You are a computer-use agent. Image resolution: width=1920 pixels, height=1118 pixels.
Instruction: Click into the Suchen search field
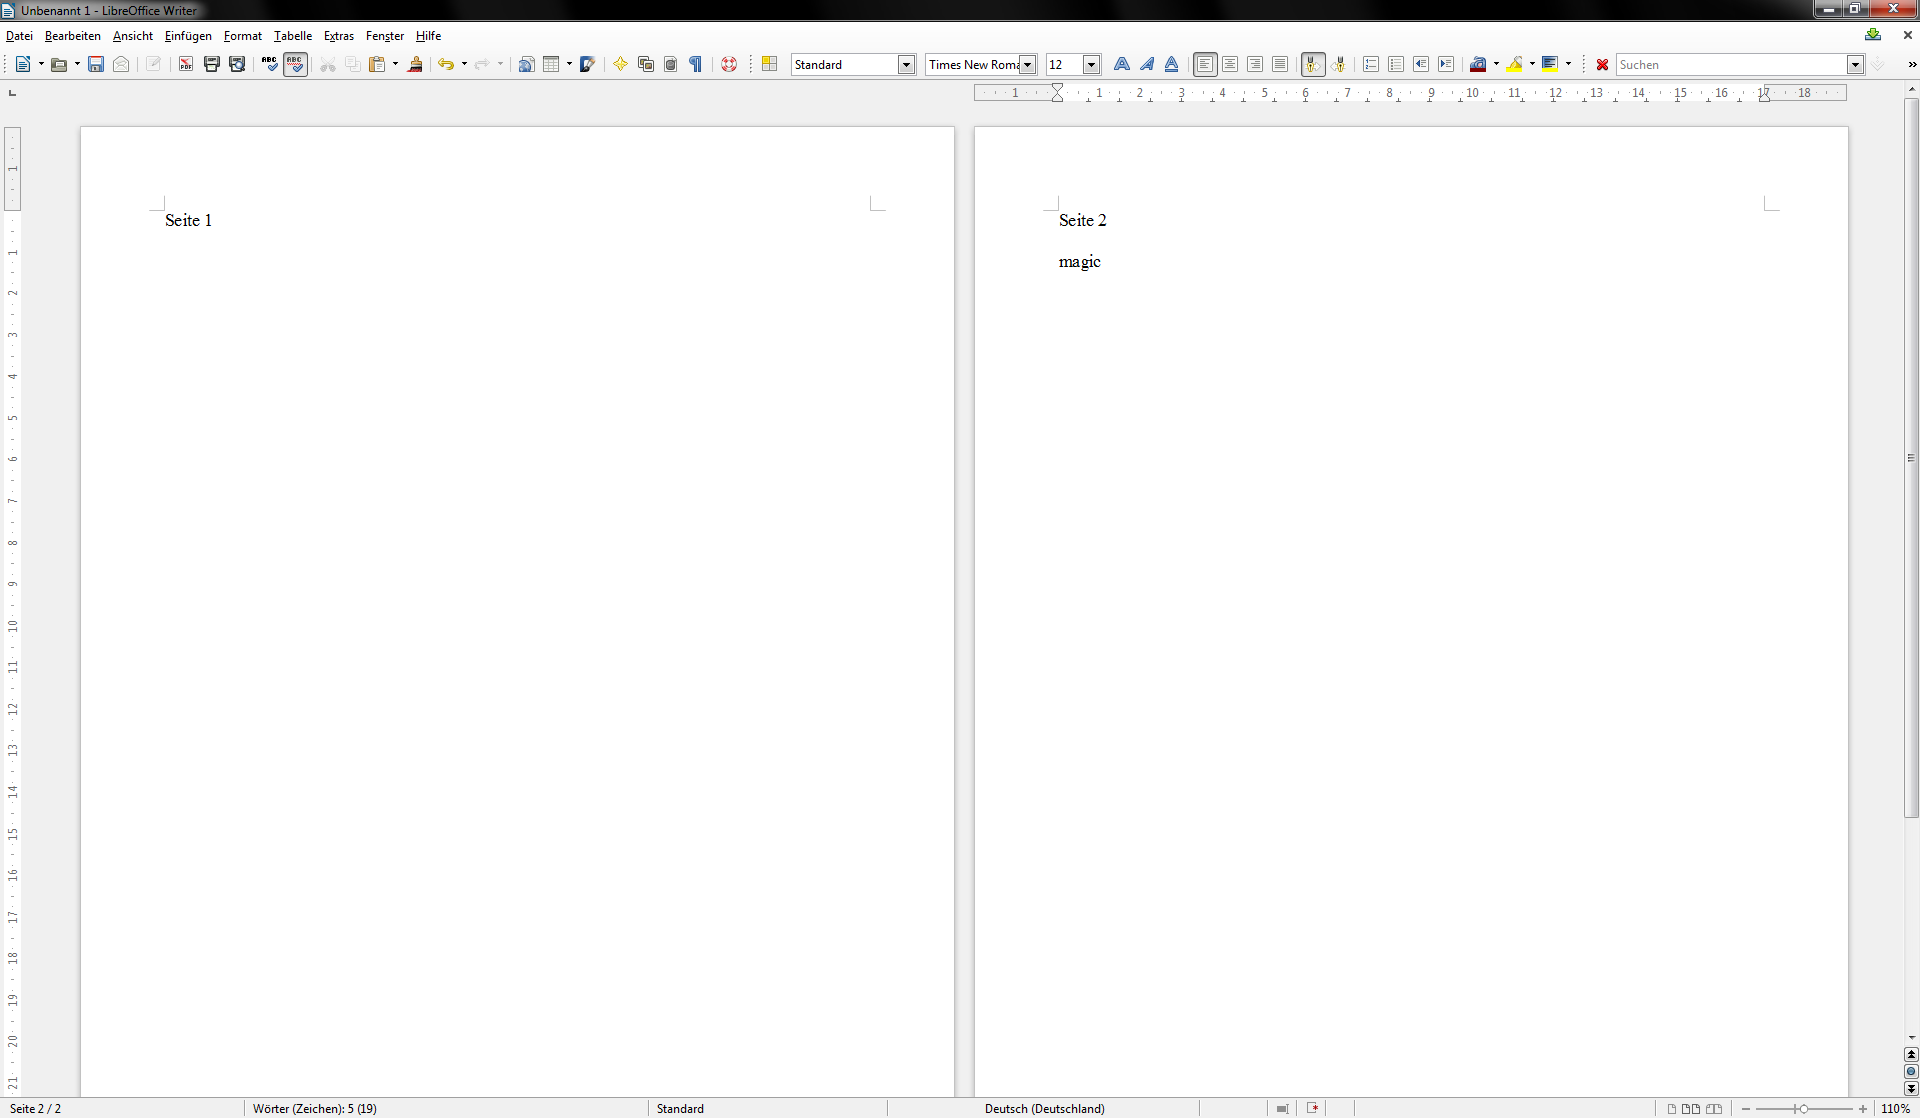[1730, 64]
